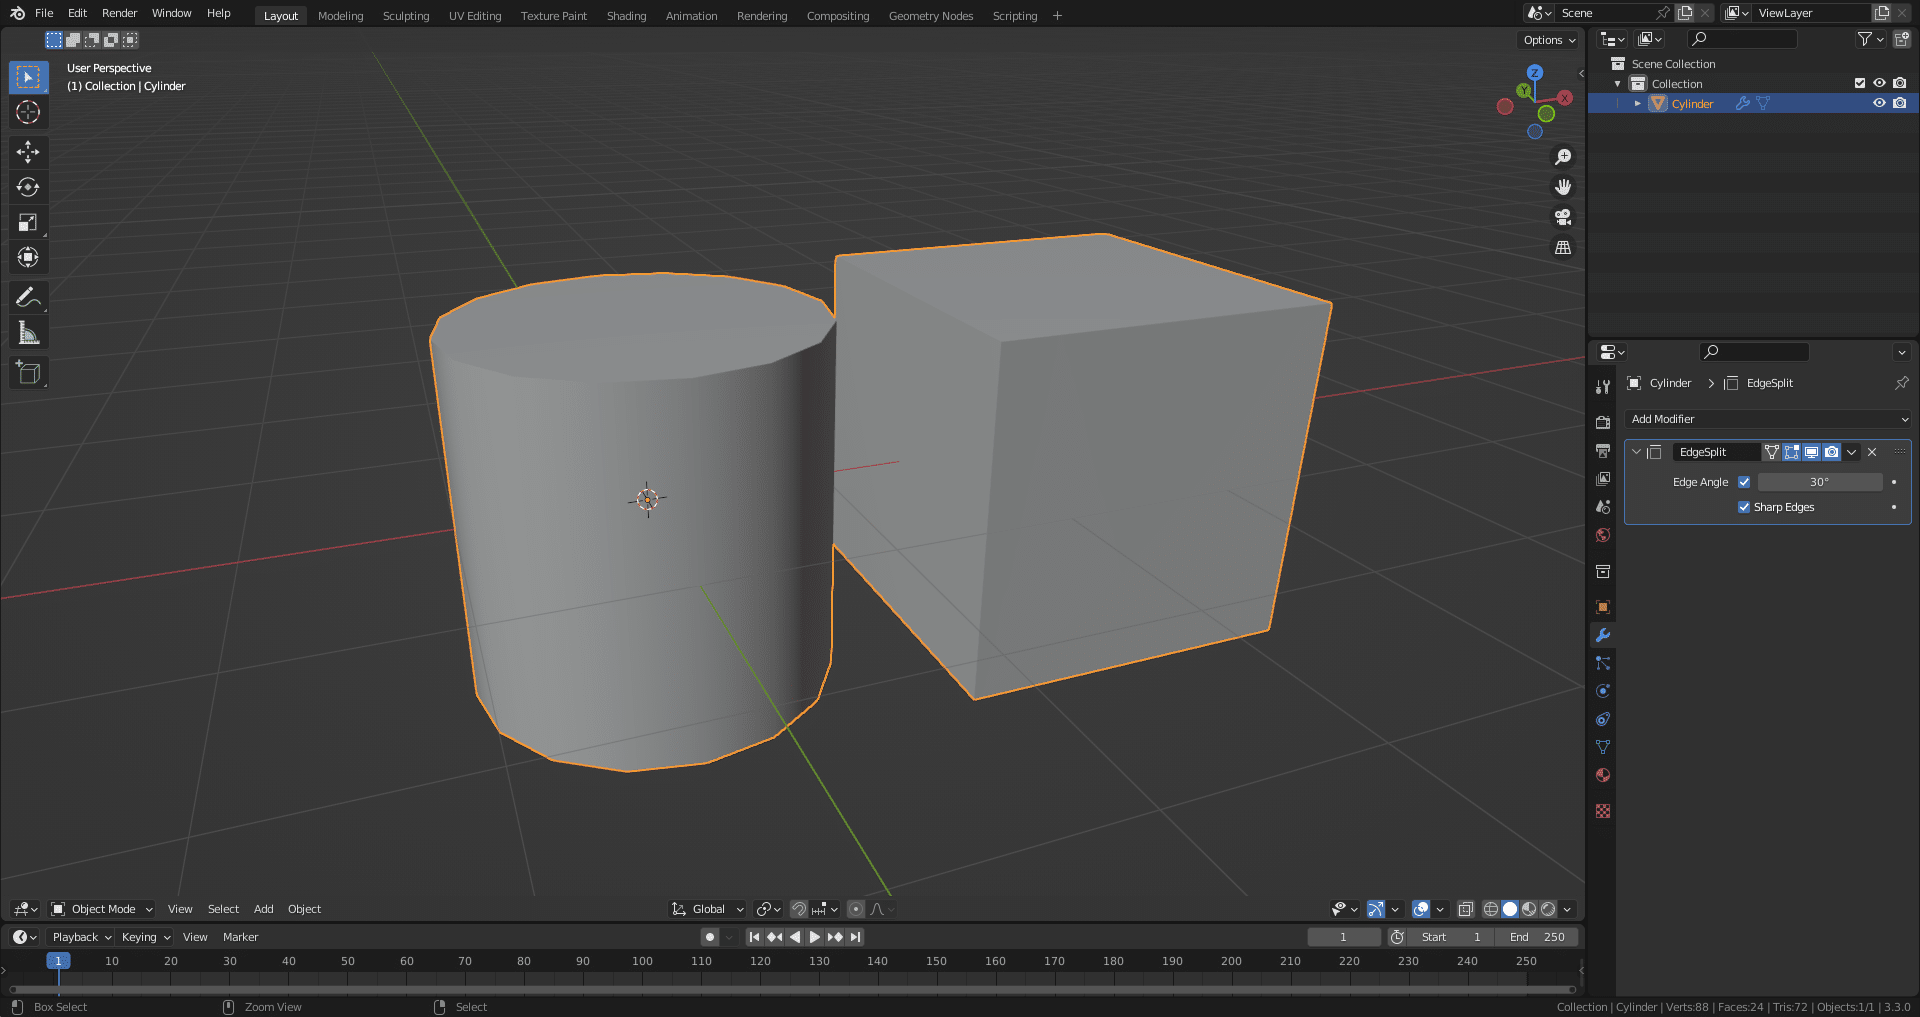Click the Options button in viewport header
The width and height of the screenshot is (1920, 1017).
click(1548, 40)
